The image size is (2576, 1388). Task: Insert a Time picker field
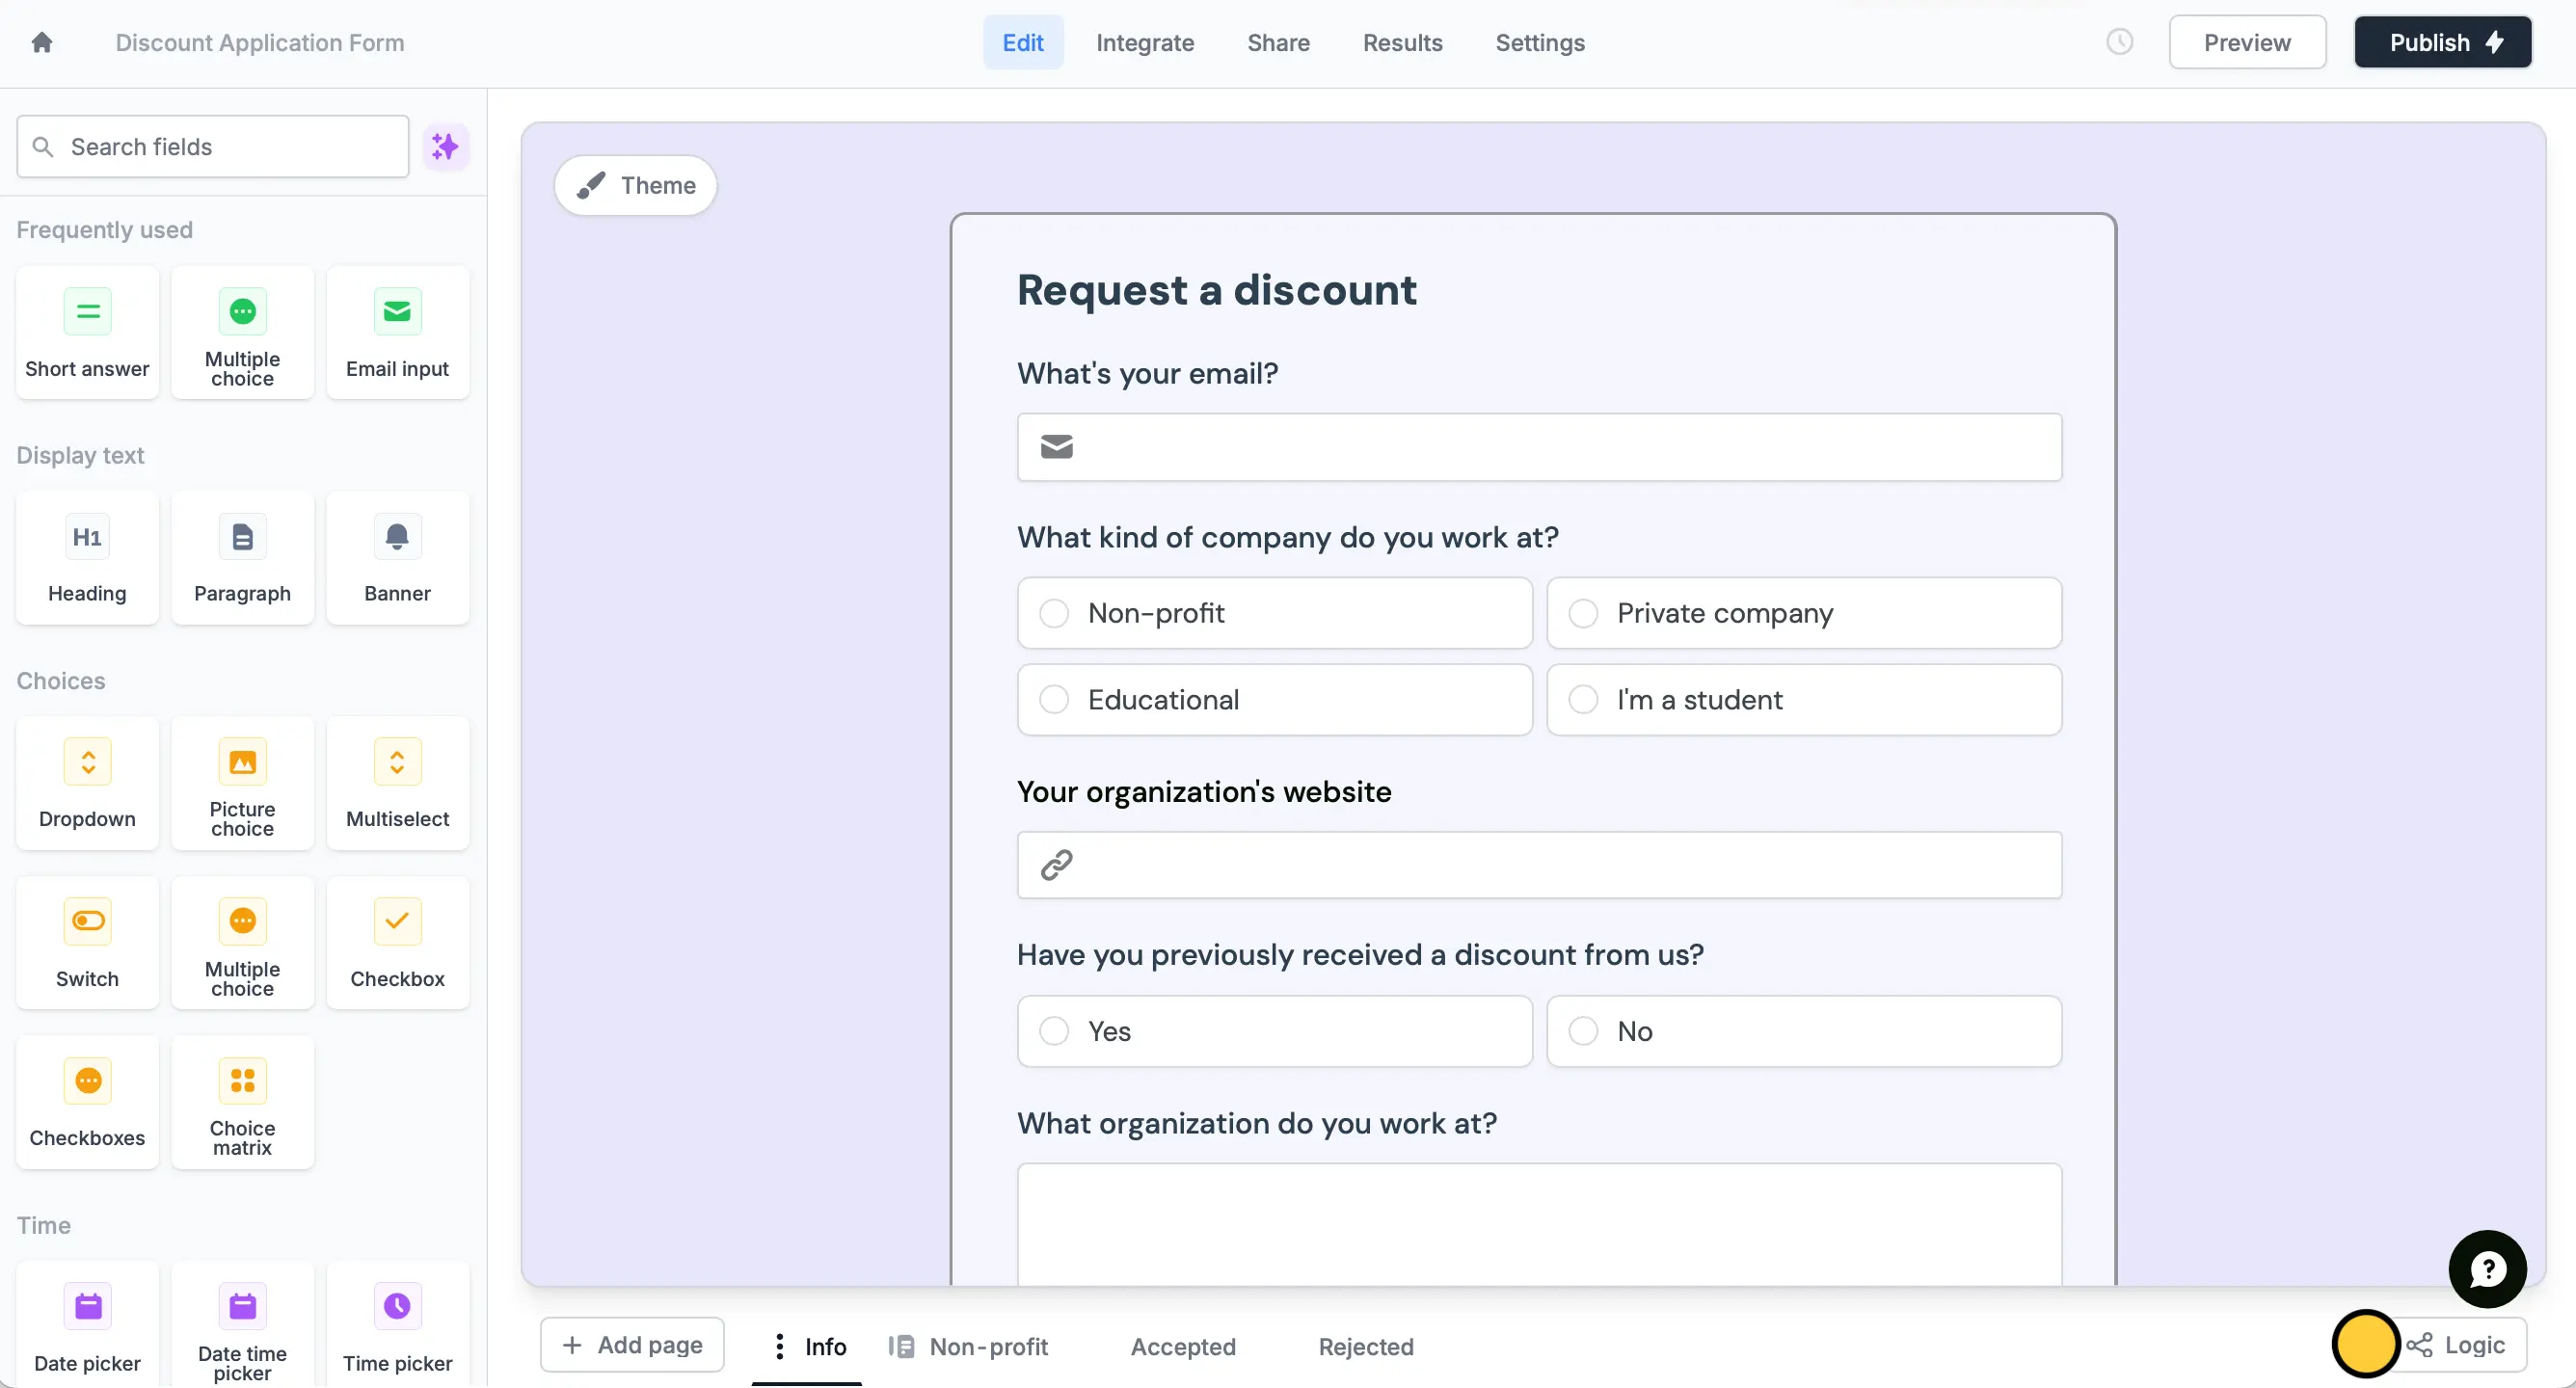click(396, 1324)
